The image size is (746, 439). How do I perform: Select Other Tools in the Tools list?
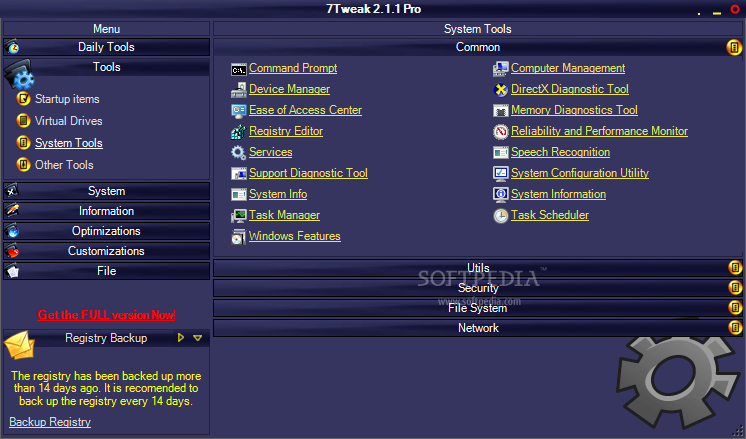pyautogui.click(x=64, y=165)
